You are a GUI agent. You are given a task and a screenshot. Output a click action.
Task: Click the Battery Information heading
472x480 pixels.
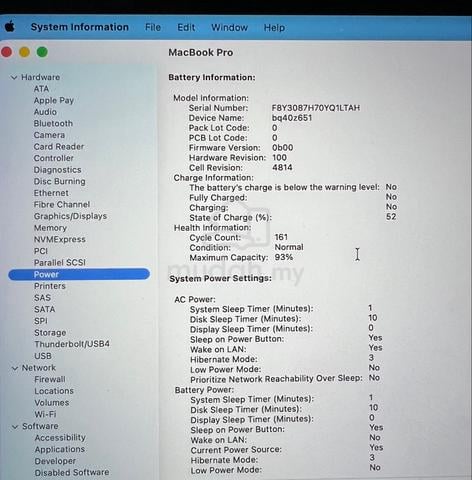click(212, 77)
